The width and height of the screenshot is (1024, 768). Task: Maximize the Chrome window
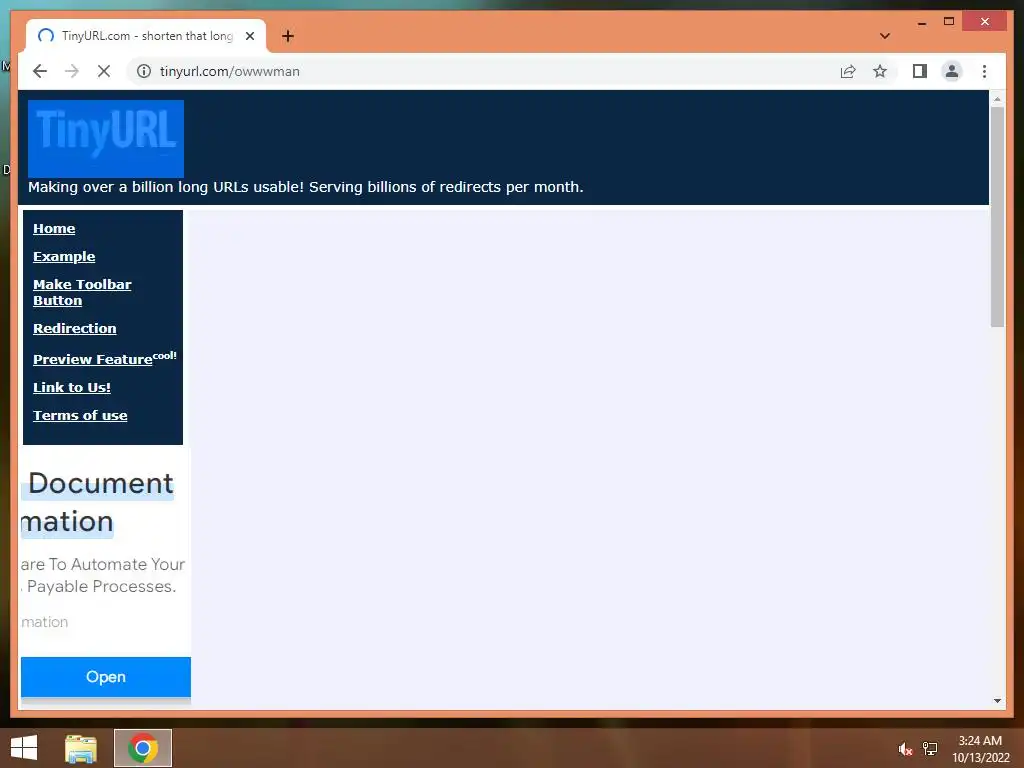pos(949,22)
